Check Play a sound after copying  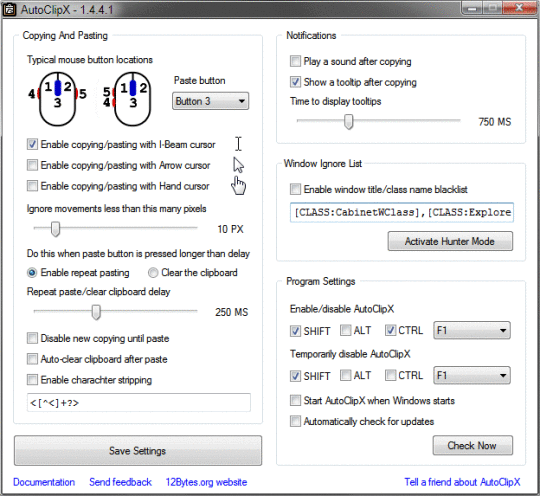(x=295, y=61)
